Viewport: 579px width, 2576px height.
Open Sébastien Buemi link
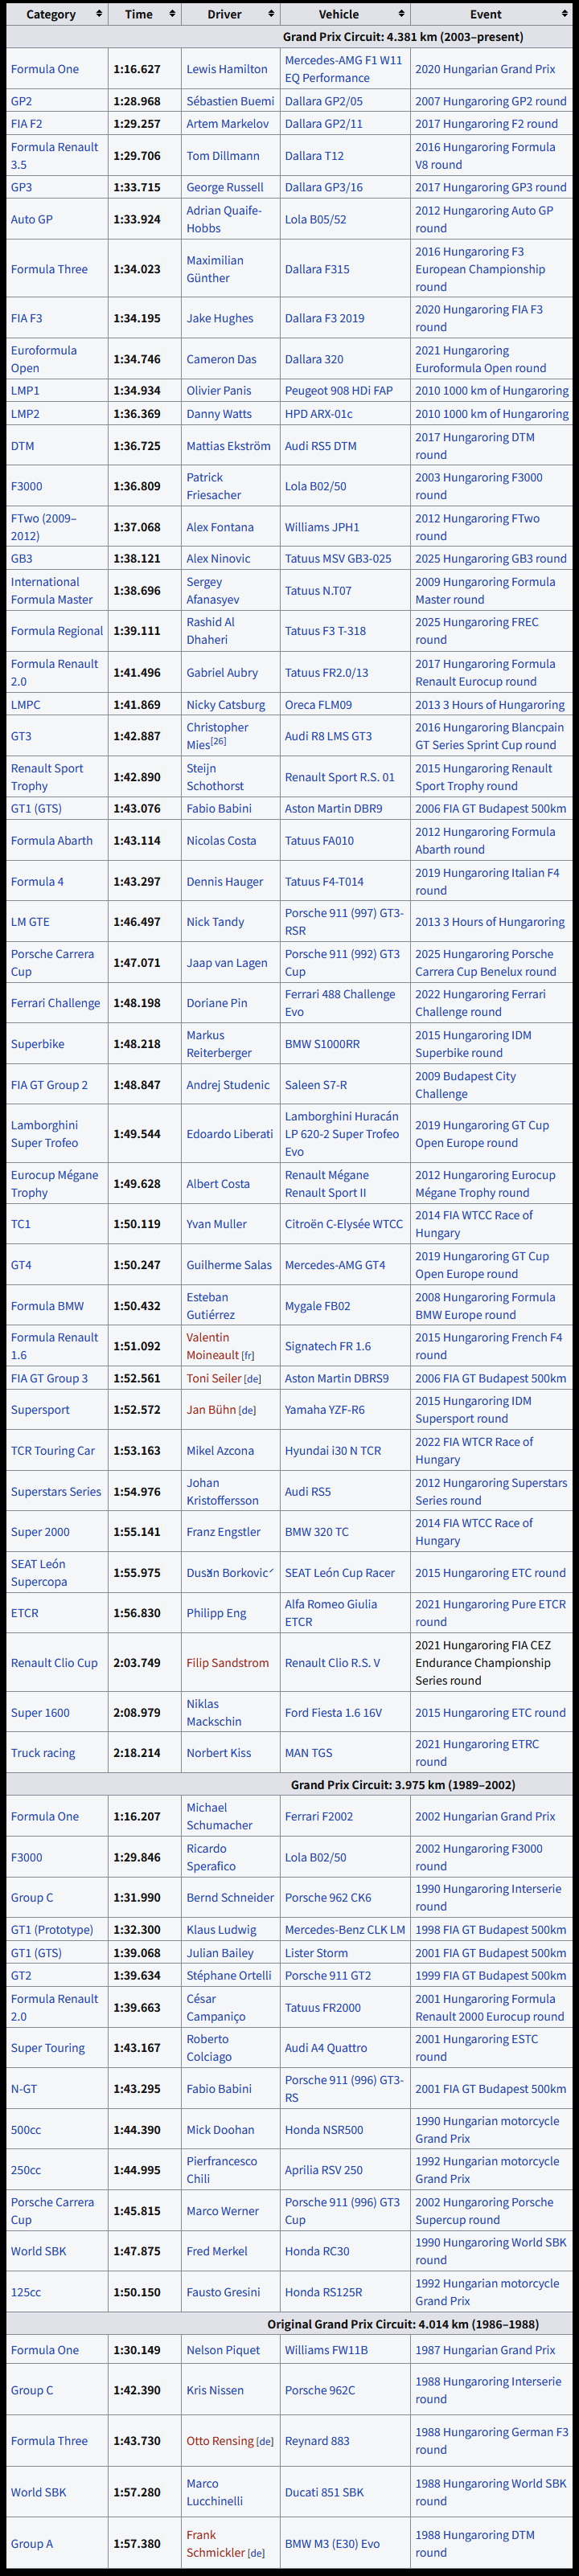230,101
